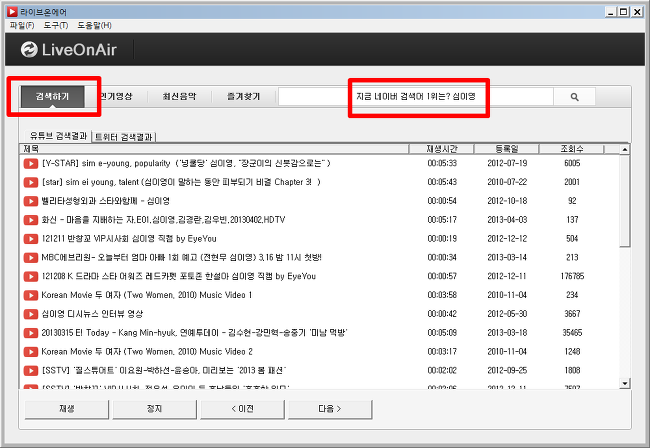Open the 도구(T) menu
Viewport: 650px width, 448px height.
56,26
